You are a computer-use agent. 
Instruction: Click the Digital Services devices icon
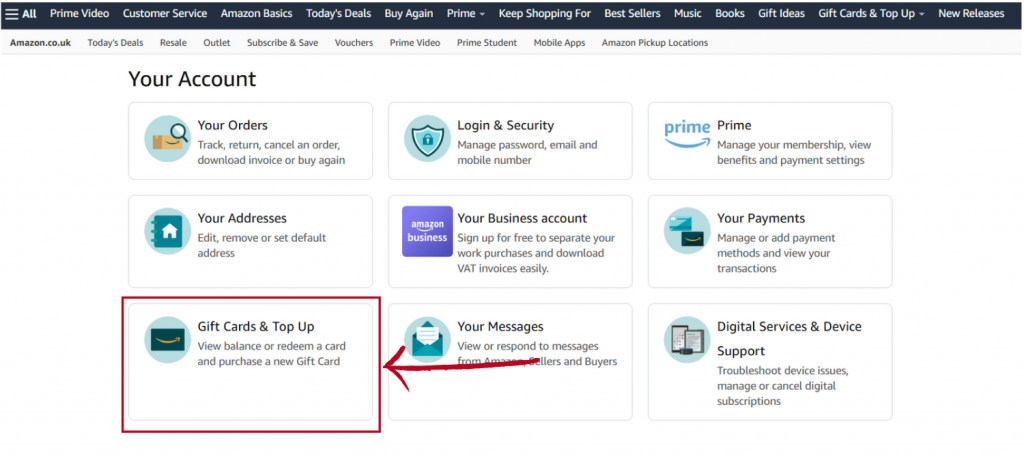pyautogui.click(x=687, y=339)
